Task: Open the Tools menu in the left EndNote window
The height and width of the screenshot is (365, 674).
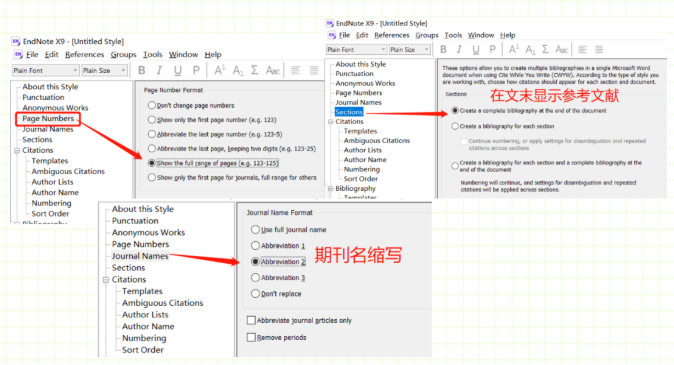Action: pos(153,55)
